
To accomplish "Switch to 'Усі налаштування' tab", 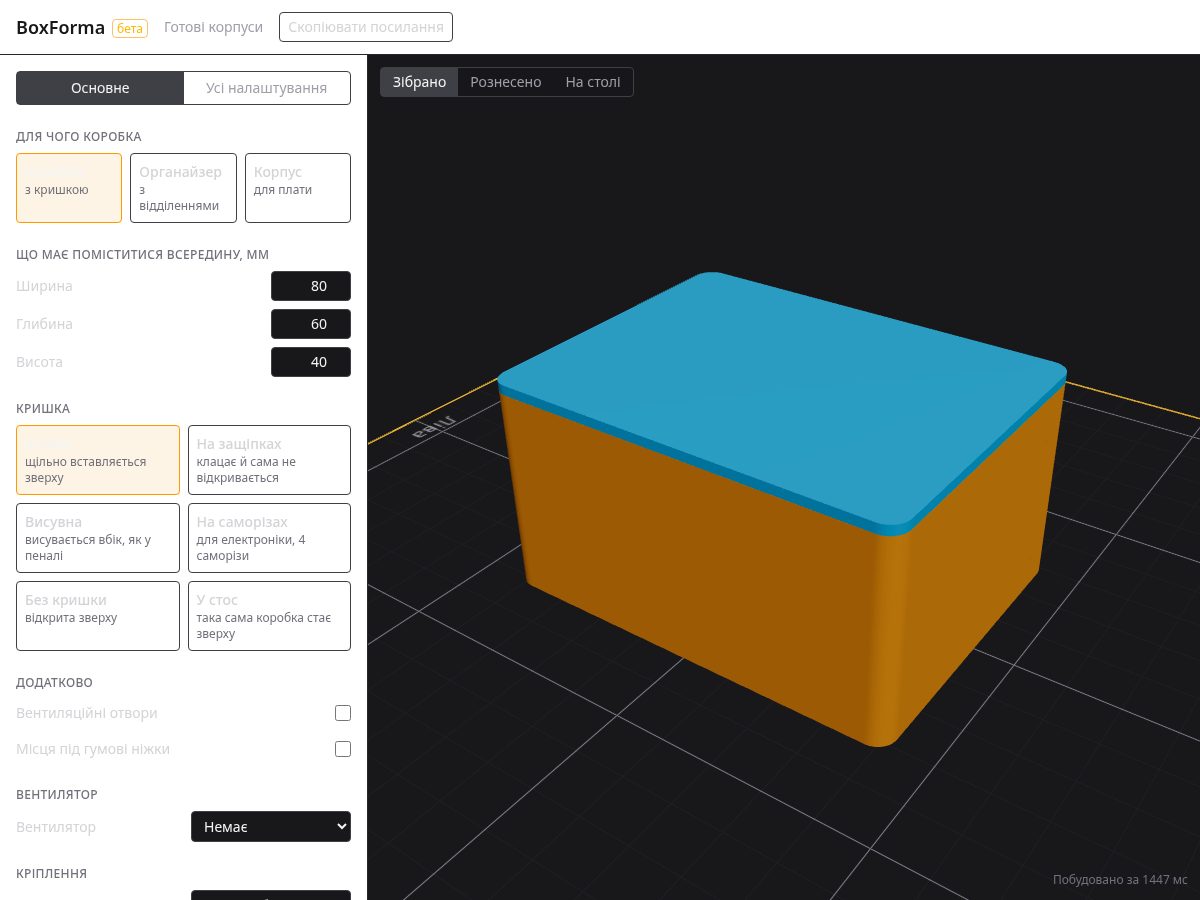I will click(x=267, y=88).
